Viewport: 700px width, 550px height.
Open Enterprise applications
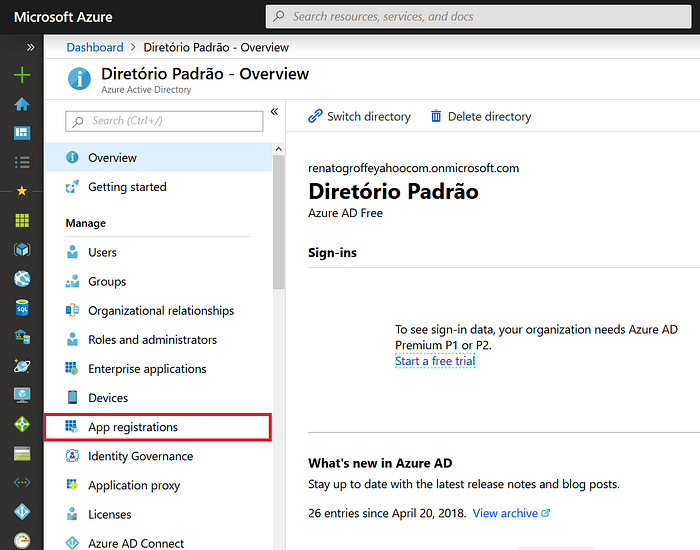(x=158, y=369)
